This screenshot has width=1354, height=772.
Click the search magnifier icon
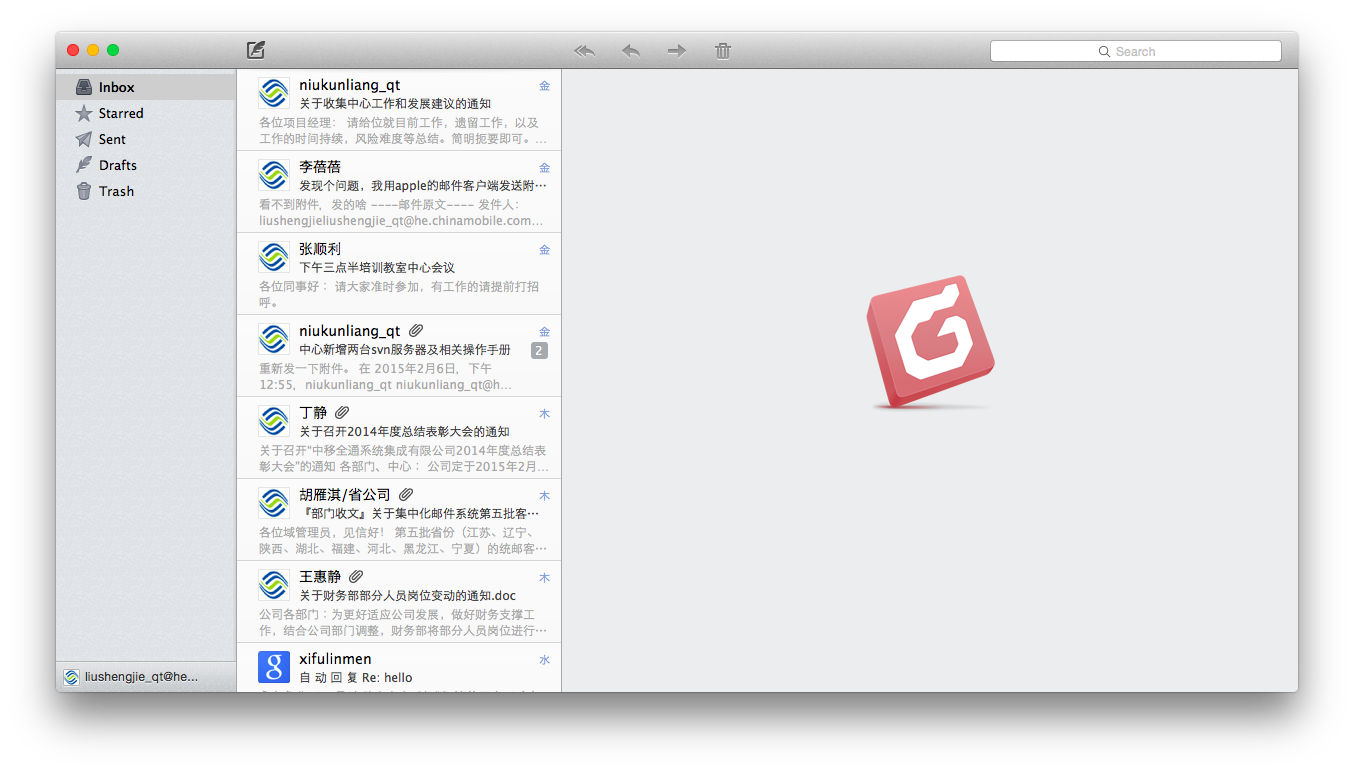click(x=1104, y=51)
